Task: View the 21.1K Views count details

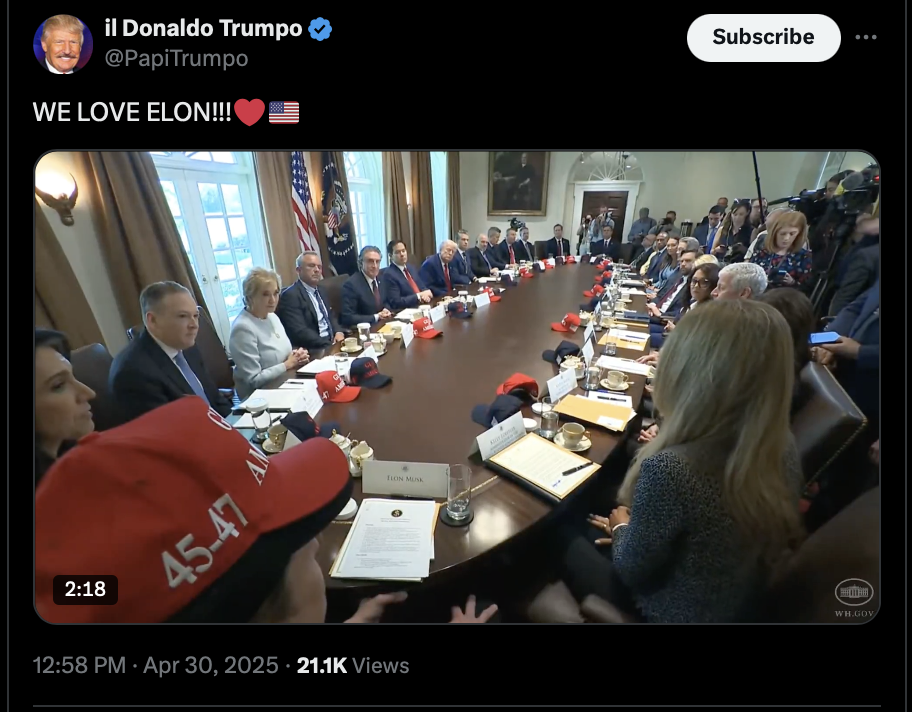Action: pyautogui.click(x=352, y=665)
